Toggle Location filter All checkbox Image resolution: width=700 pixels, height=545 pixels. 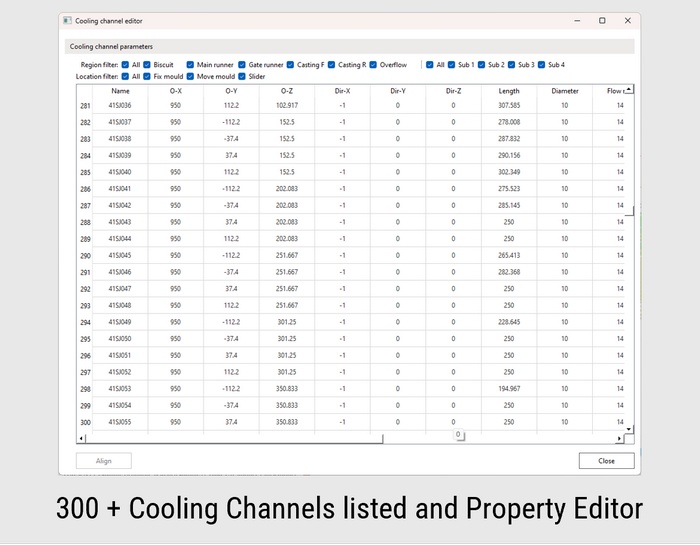click(125, 76)
